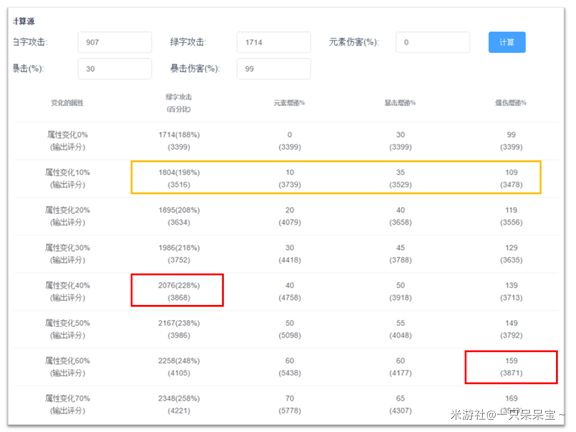Click the cell with score (3635)
The image size is (576, 432).
tap(511, 253)
